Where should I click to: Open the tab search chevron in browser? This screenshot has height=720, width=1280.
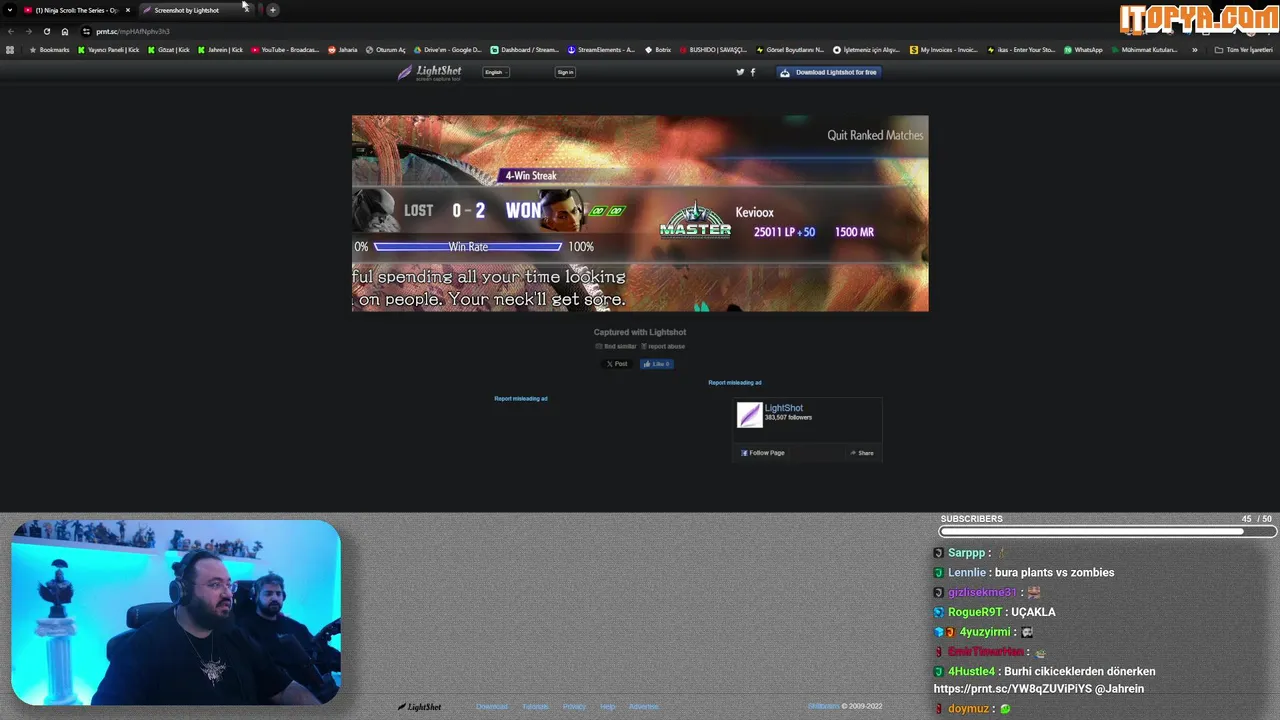pyautogui.click(x=10, y=10)
